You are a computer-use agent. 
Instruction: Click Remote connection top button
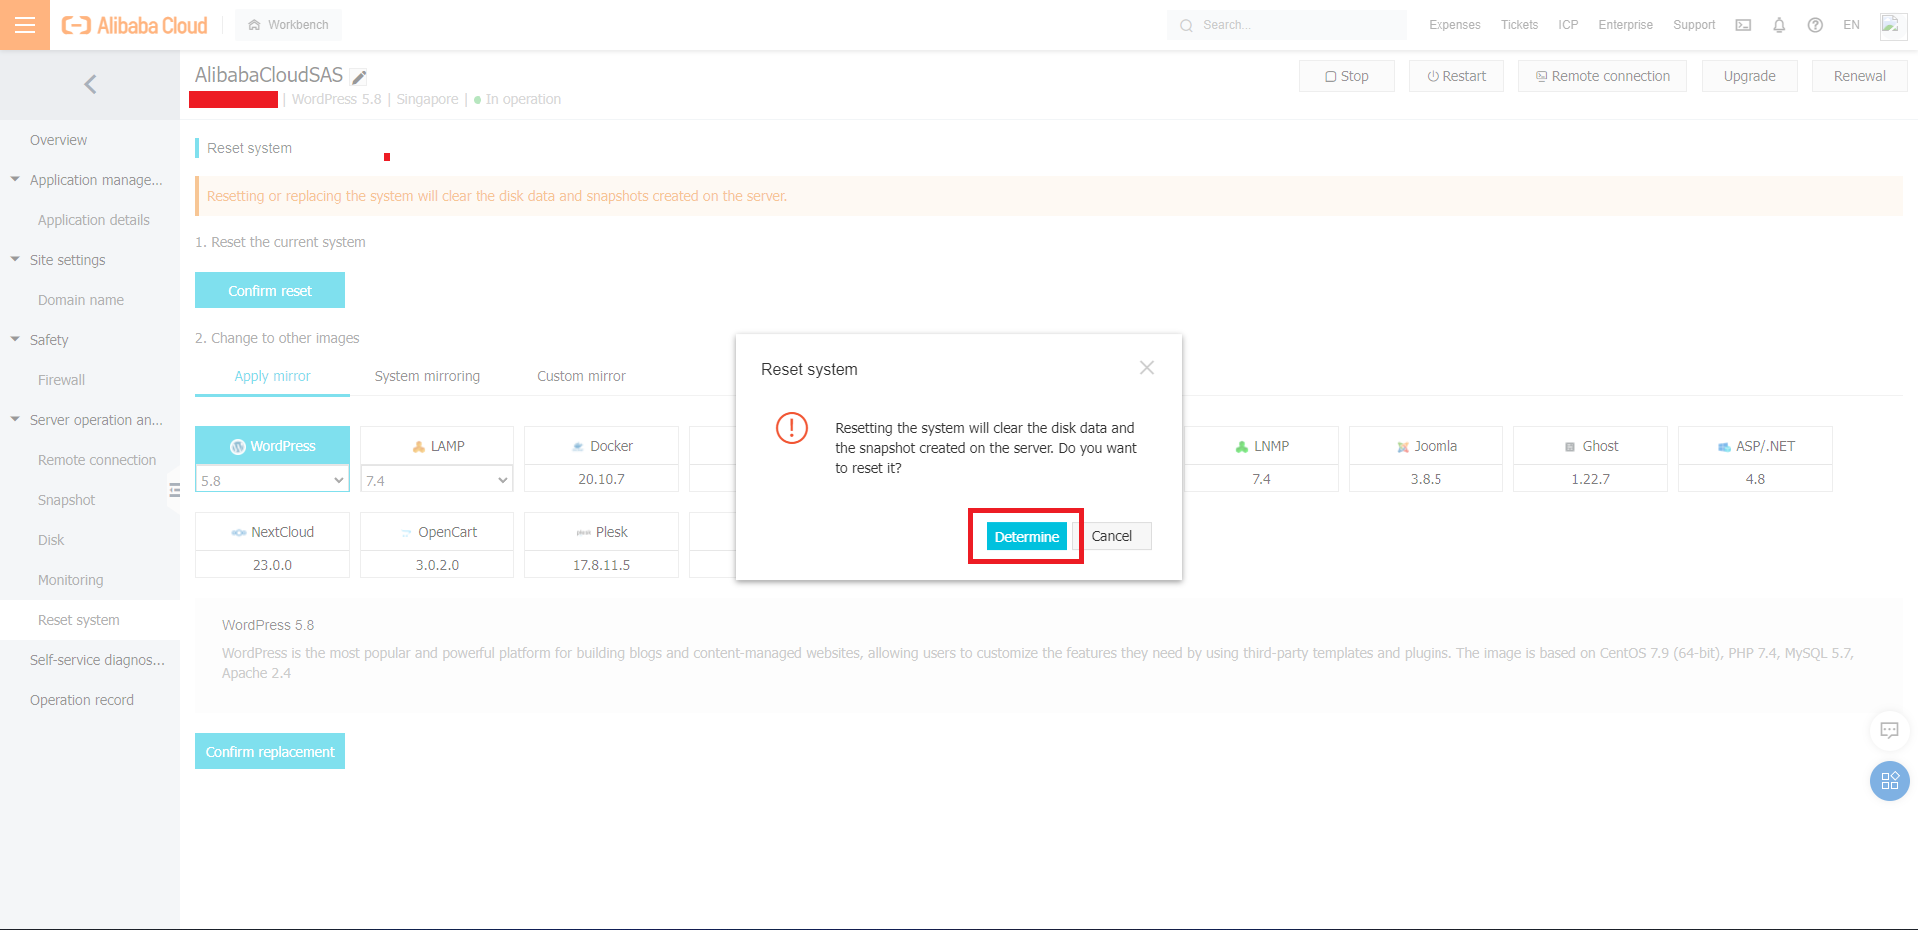pos(1602,76)
